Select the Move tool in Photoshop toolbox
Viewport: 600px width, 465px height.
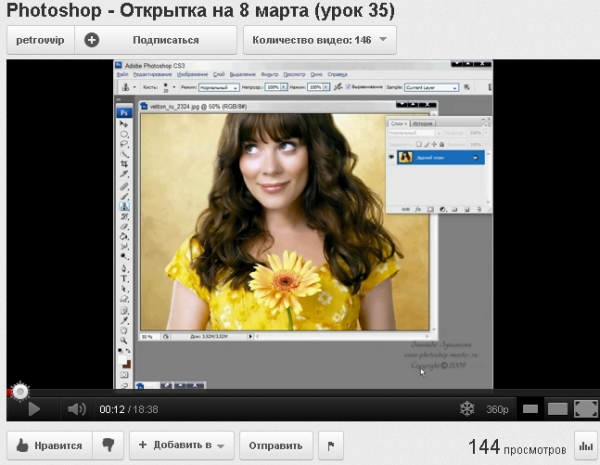tap(124, 124)
